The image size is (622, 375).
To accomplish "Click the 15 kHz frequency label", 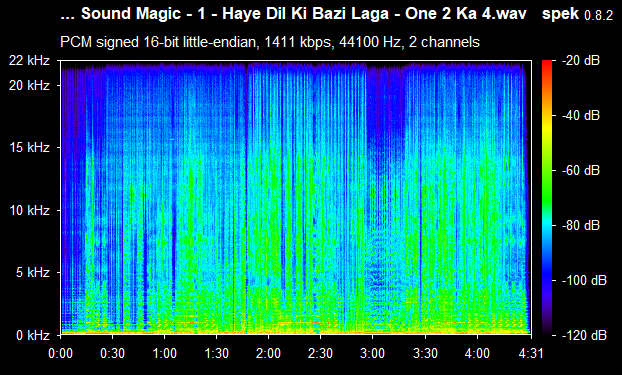I will coord(30,148).
